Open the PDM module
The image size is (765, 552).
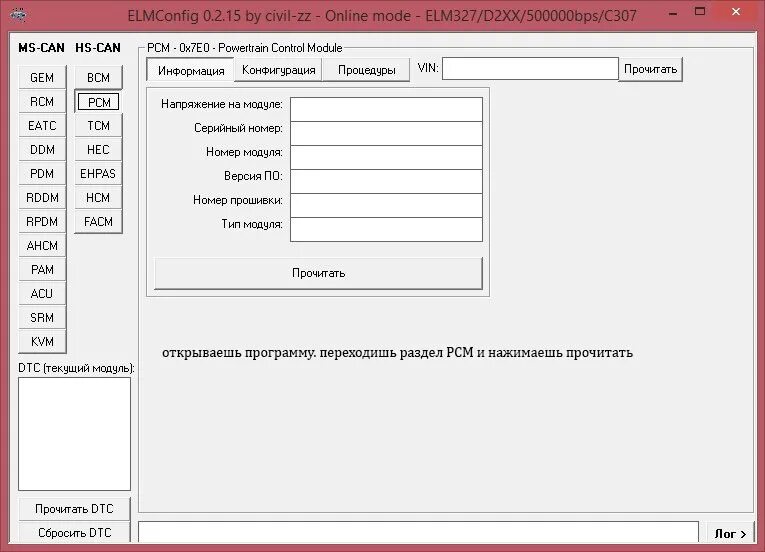[x=42, y=173]
